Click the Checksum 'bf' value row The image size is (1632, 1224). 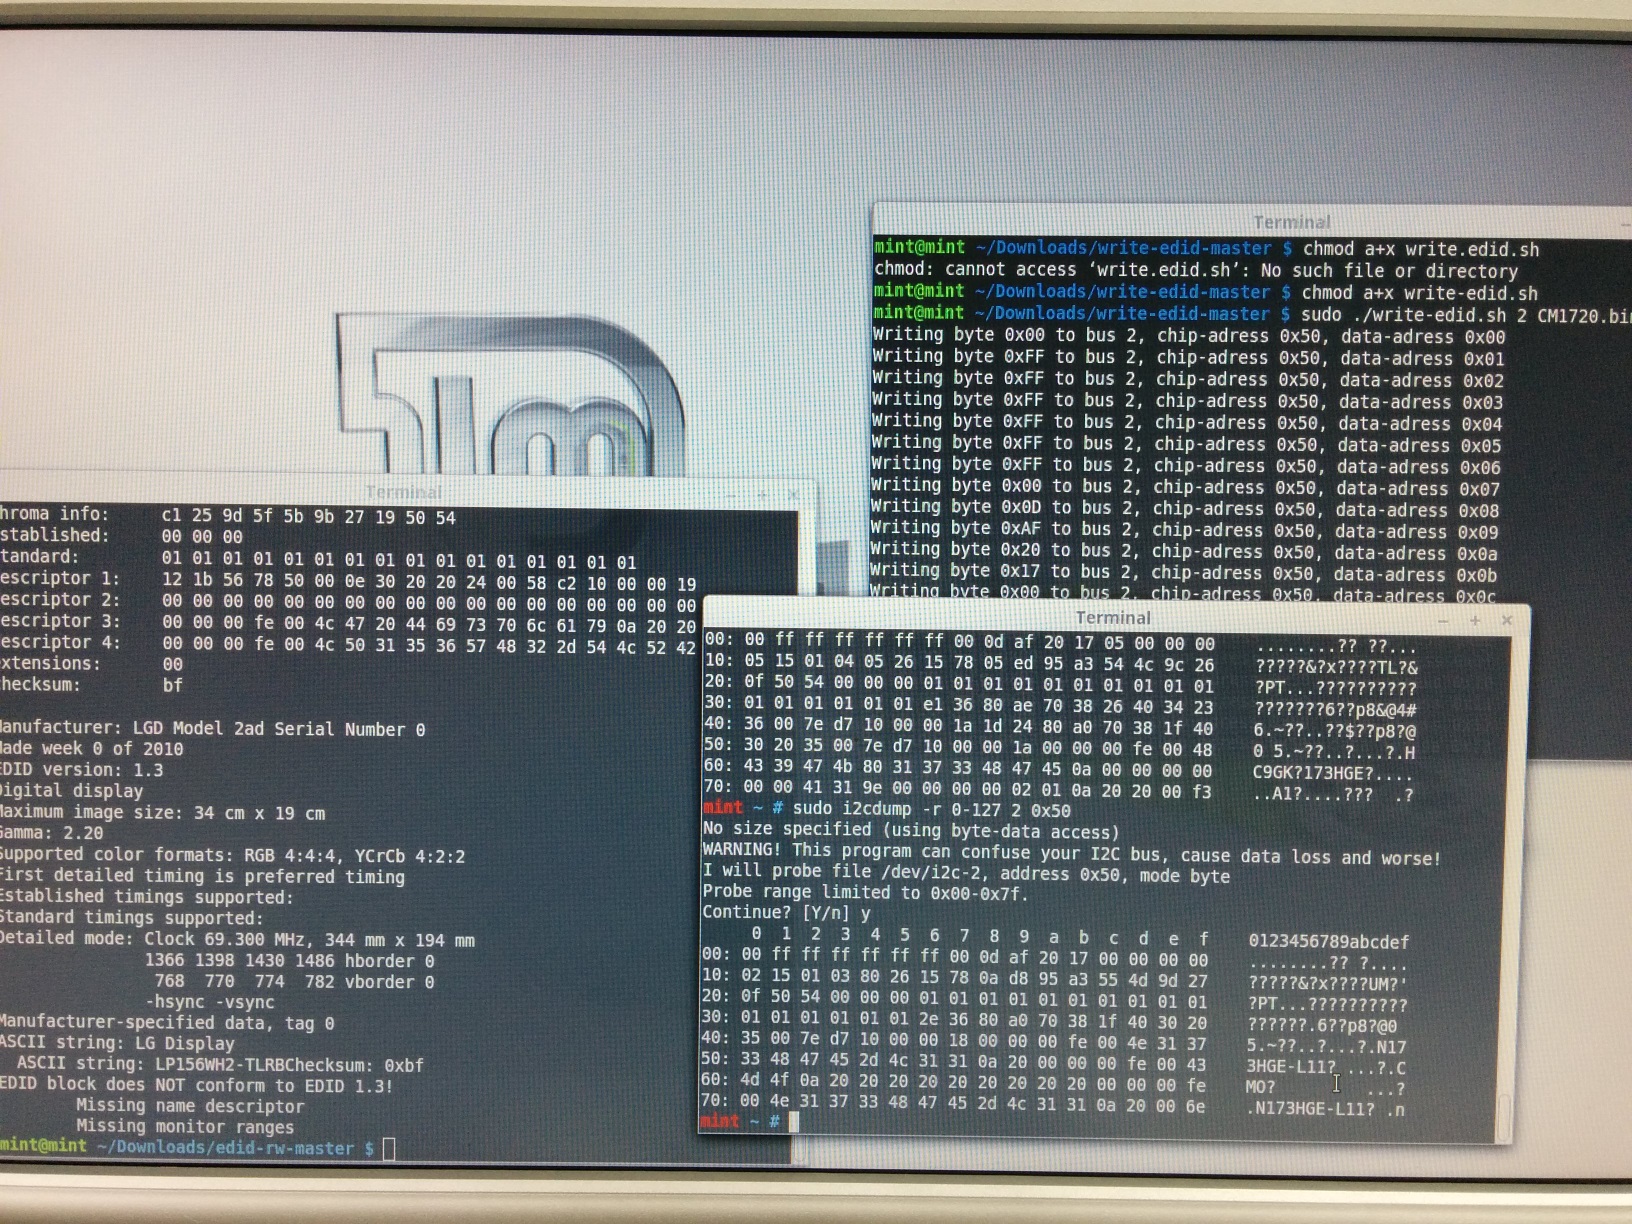pos(92,685)
